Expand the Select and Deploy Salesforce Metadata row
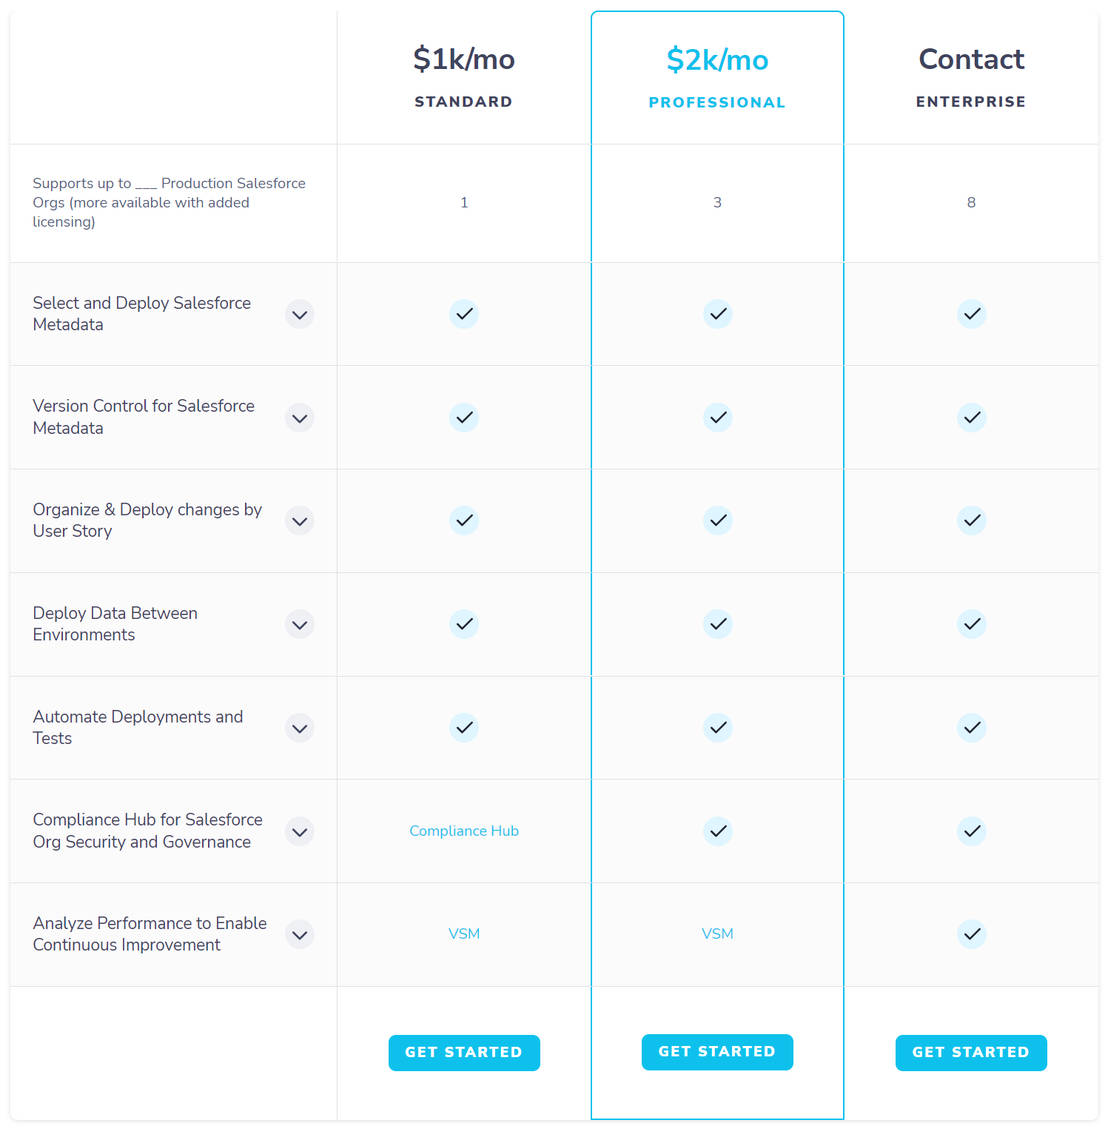This screenshot has height=1135, width=1108. pos(299,314)
